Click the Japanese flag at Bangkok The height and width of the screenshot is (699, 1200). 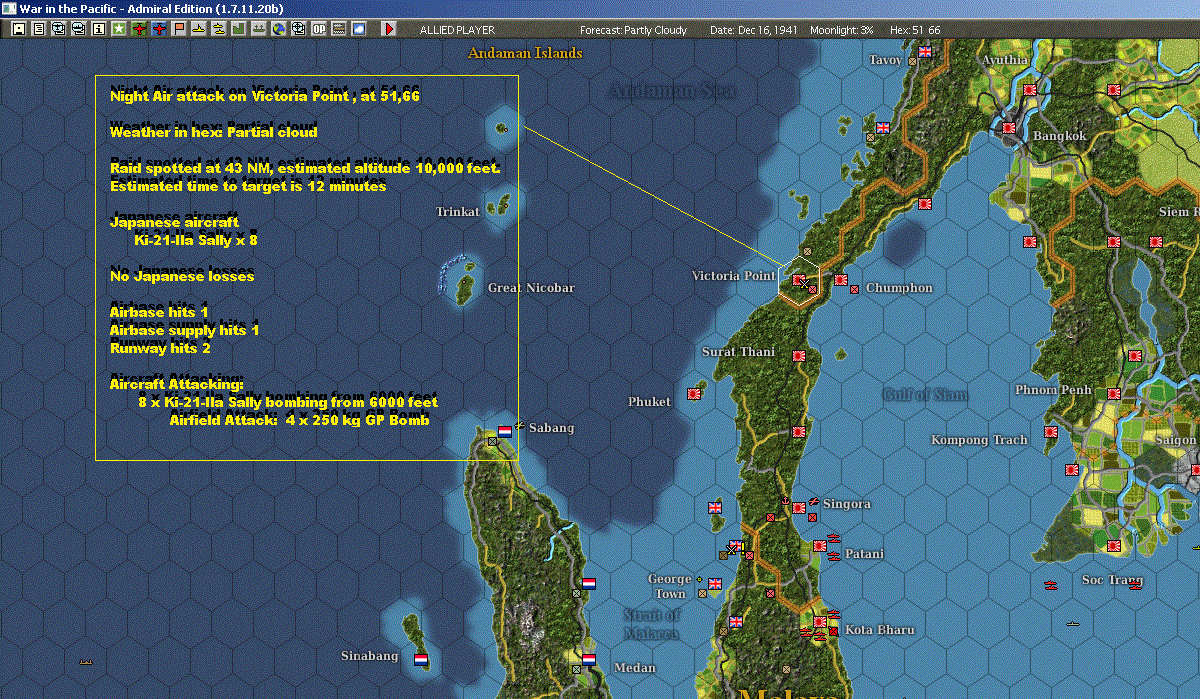[x=1009, y=128]
